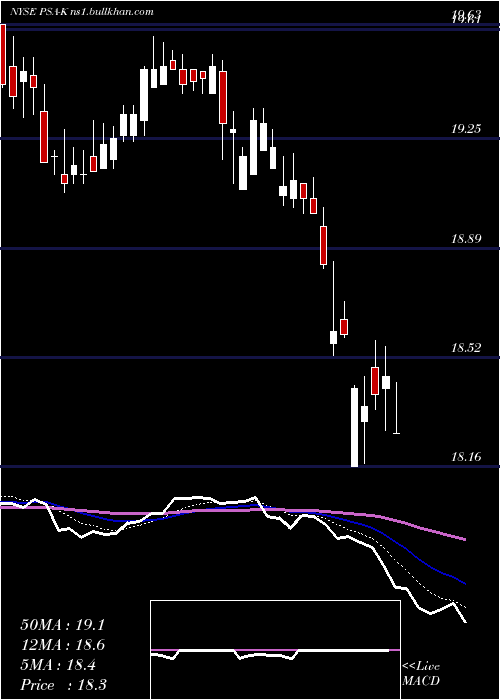The width and height of the screenshot is (500, 700).
Task: Click the tall white candle touching 18.16 line
Action: (x=354, y=427)
